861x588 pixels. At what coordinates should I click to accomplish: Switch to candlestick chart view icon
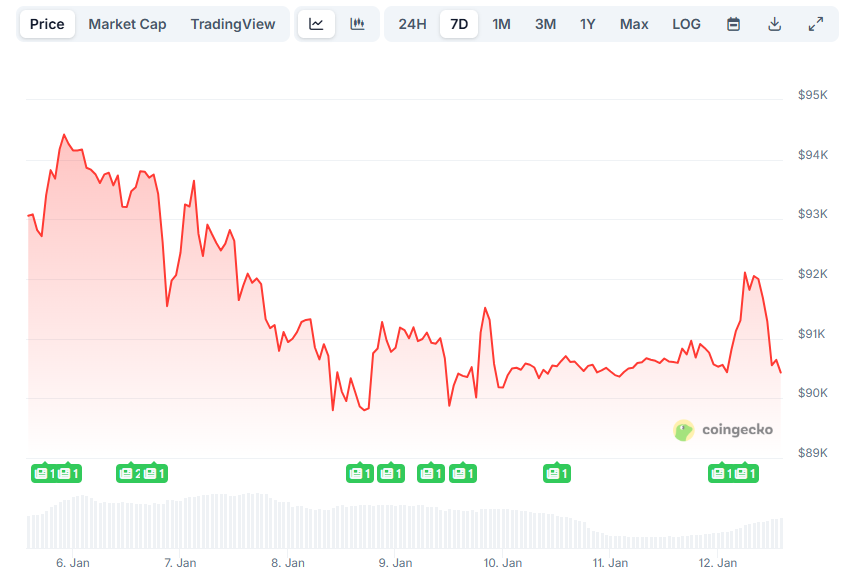tap(357, 24)
